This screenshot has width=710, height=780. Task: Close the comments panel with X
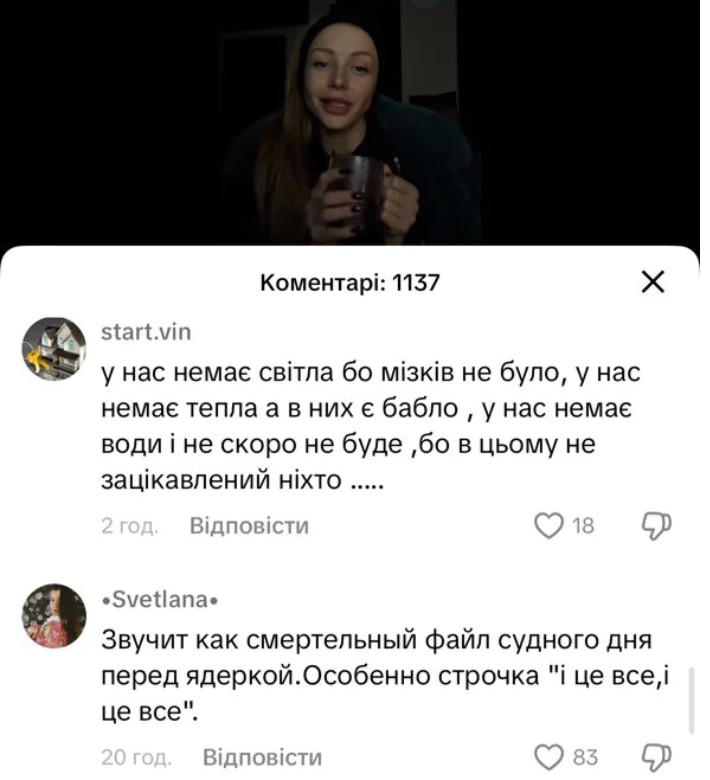tap(652, 283)
